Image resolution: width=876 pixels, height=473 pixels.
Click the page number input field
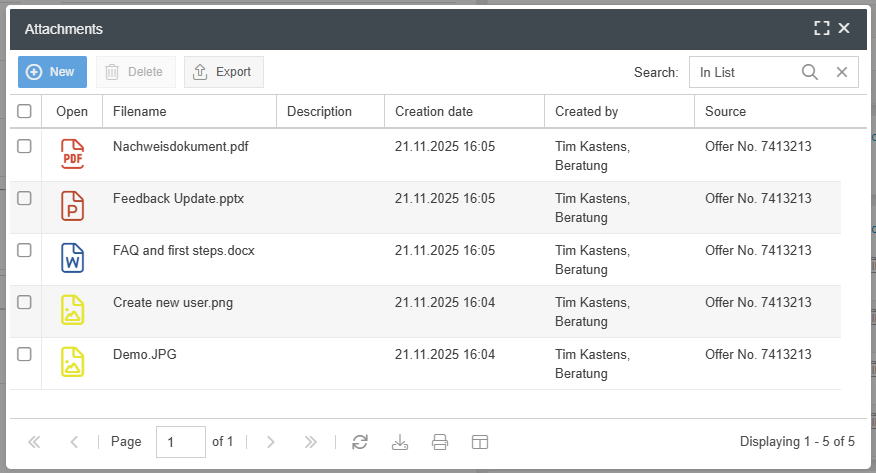180,441
